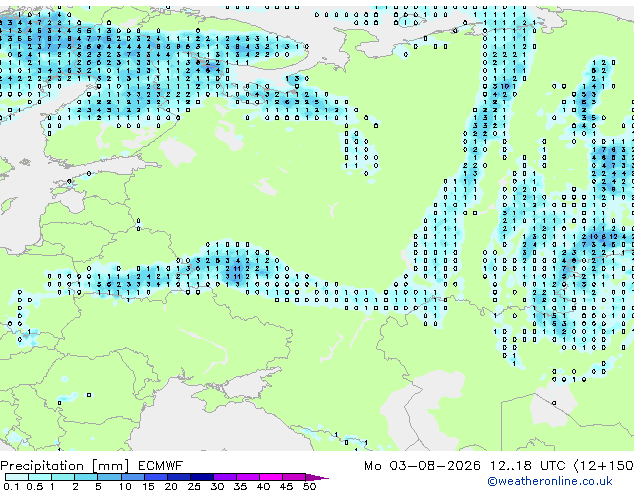Click the '20' legend value label
Viewport: 634px width, 490px height.
point(171,486)
